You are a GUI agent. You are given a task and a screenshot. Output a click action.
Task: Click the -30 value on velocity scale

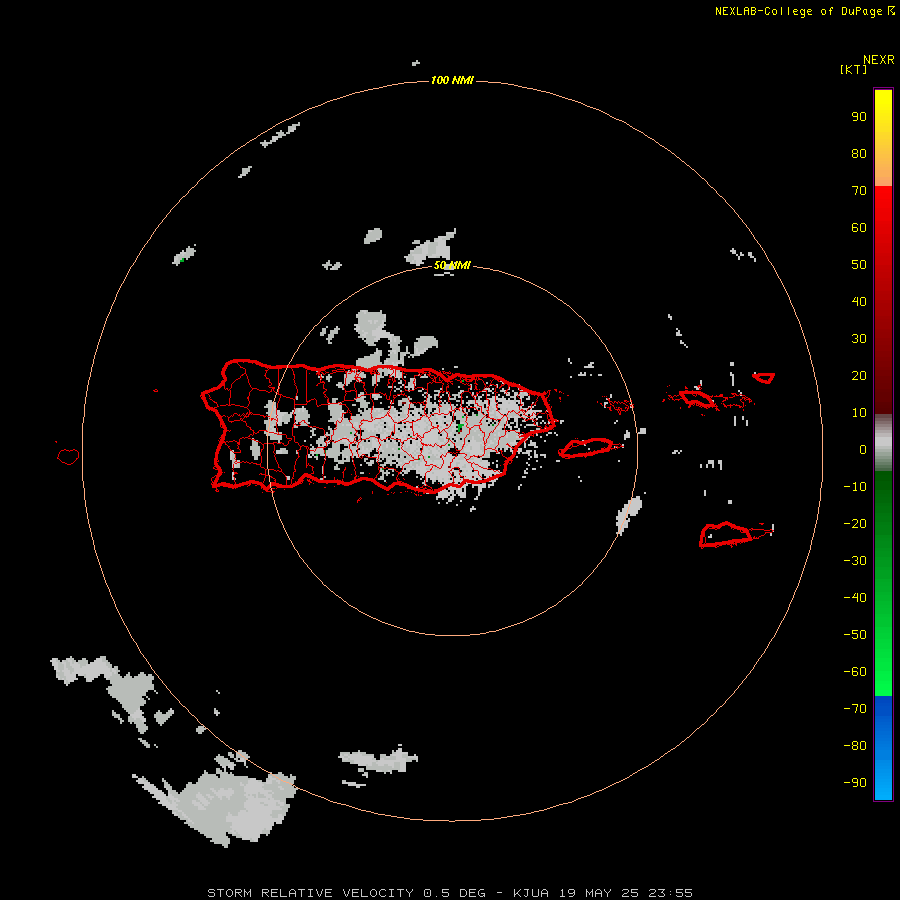[855, 561]
